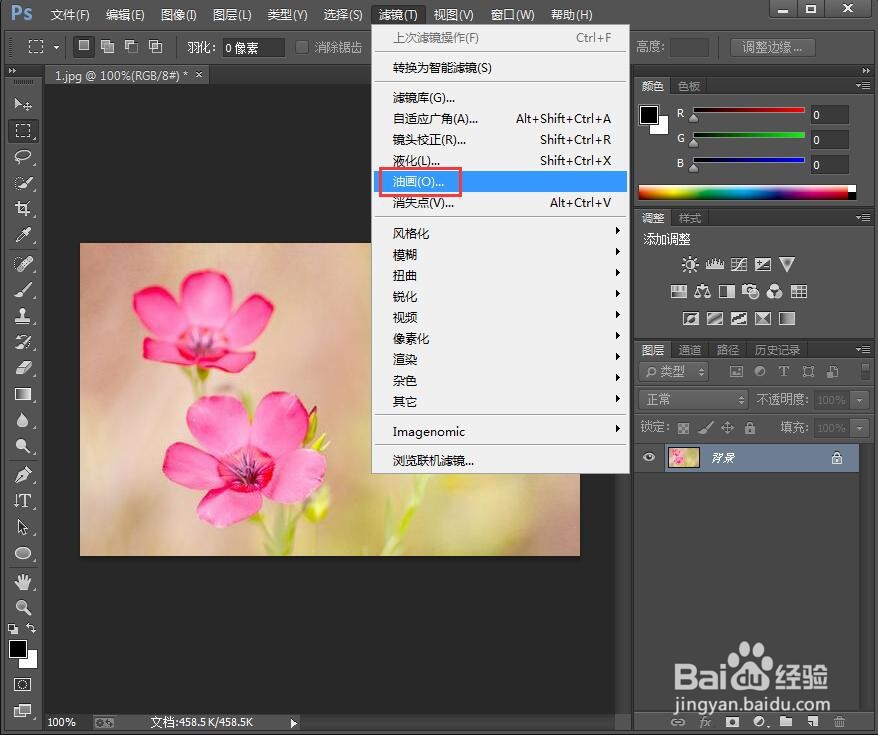Select the Dodge tool
878x735 pixels.
coord(22,446)
